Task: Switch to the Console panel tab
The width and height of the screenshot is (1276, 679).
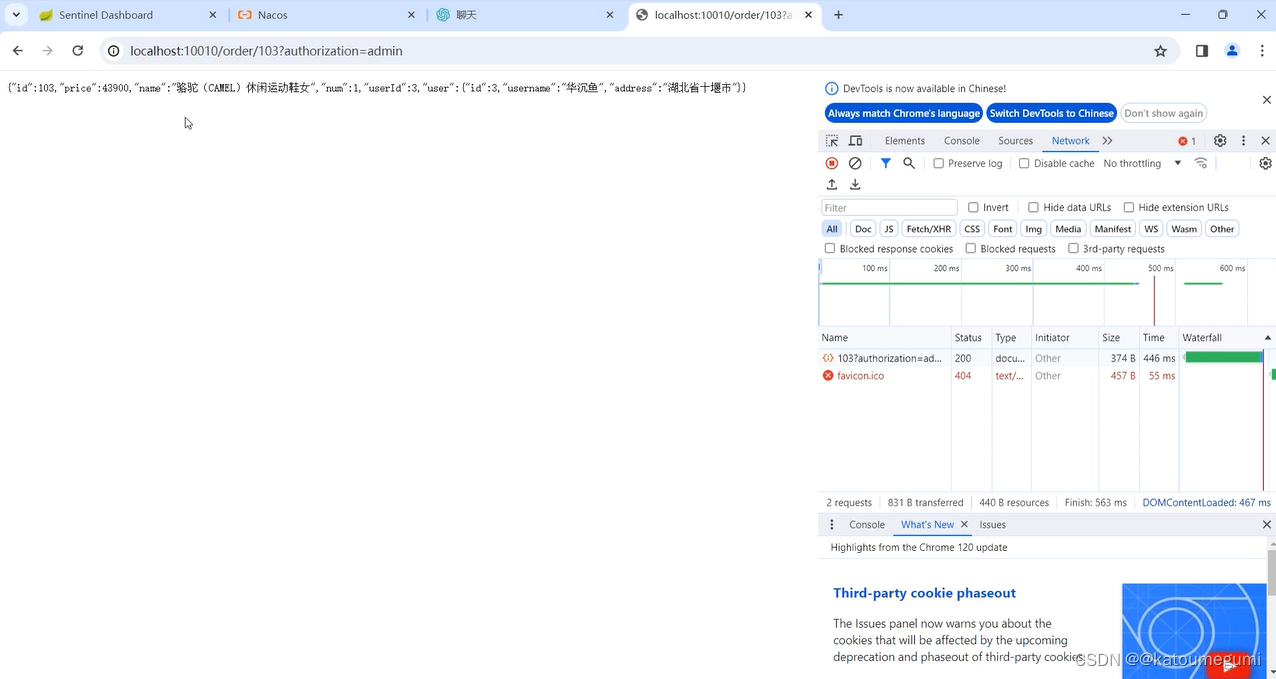Action: pyautogui.click(x=962, y=141)
